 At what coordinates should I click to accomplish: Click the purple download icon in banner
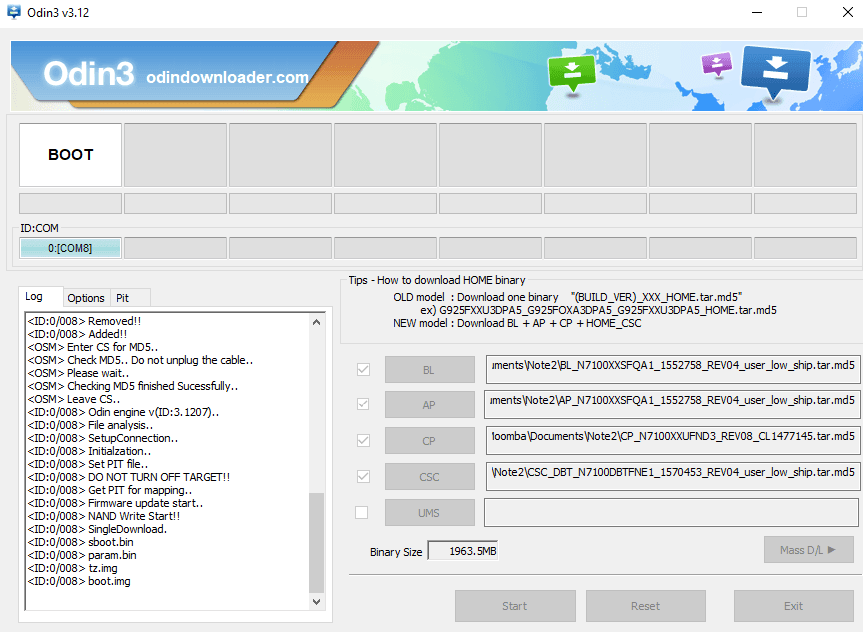pos(717,64)
